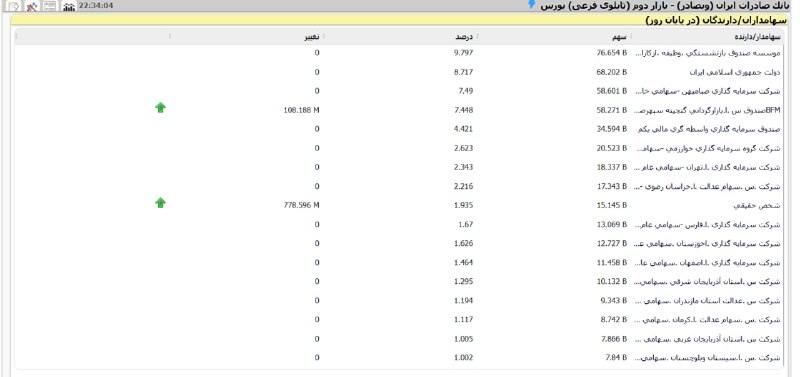Click change value 778.596 M
The width and height of the screenshot is (800, 377).
click(x=302, y=206)
